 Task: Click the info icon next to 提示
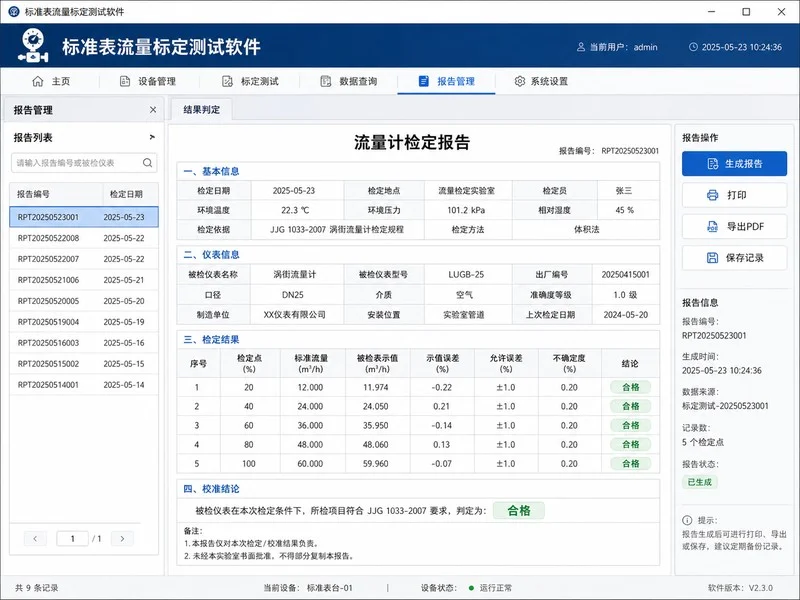click(x=687, y=520)
